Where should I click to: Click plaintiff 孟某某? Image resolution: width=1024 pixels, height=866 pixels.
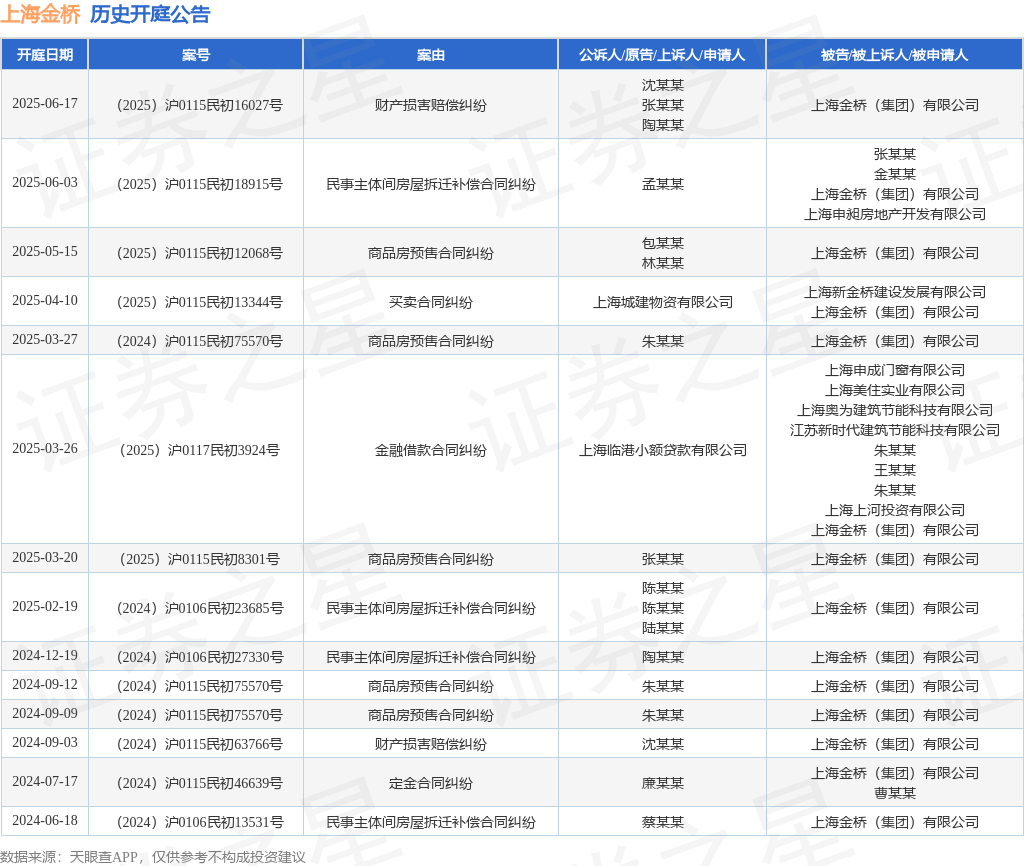662,184
